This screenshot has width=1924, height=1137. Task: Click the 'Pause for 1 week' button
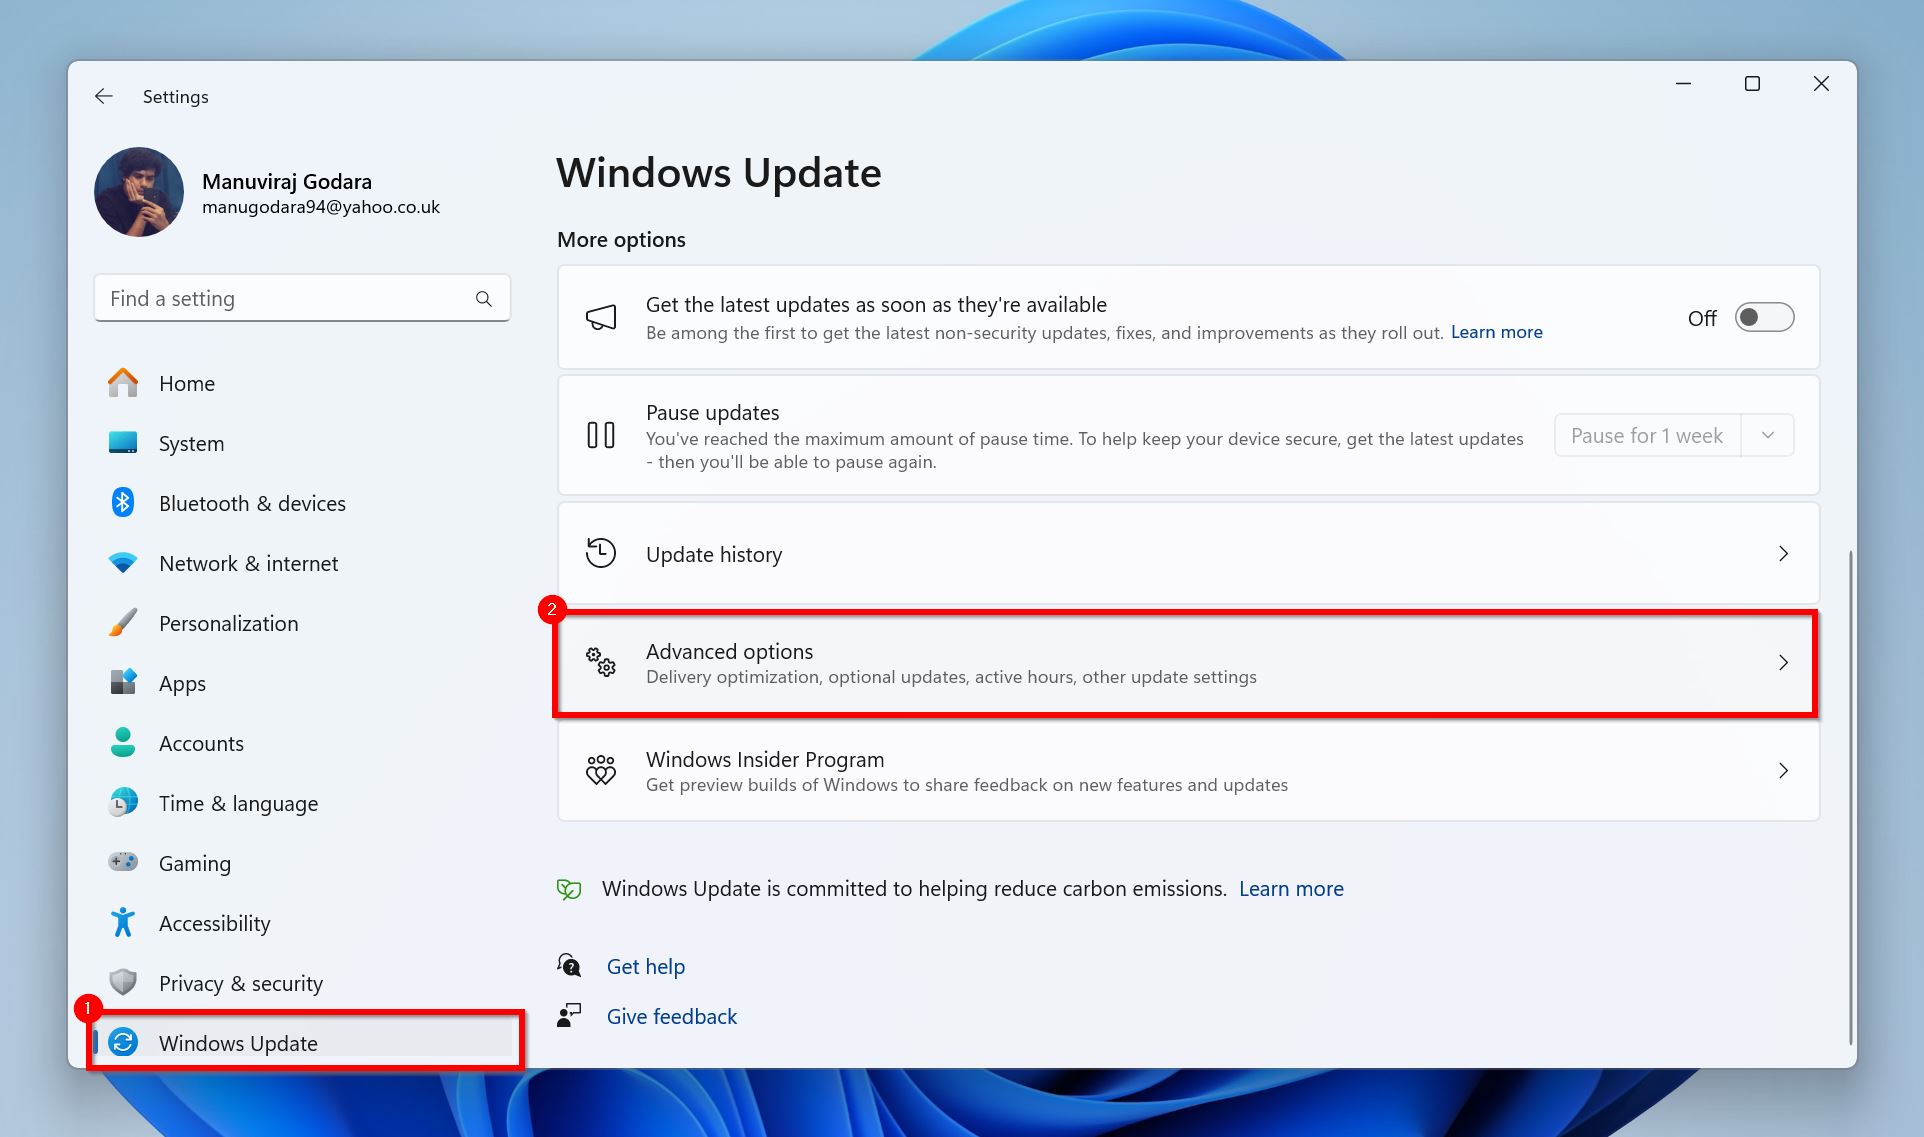click(1647, 435)
